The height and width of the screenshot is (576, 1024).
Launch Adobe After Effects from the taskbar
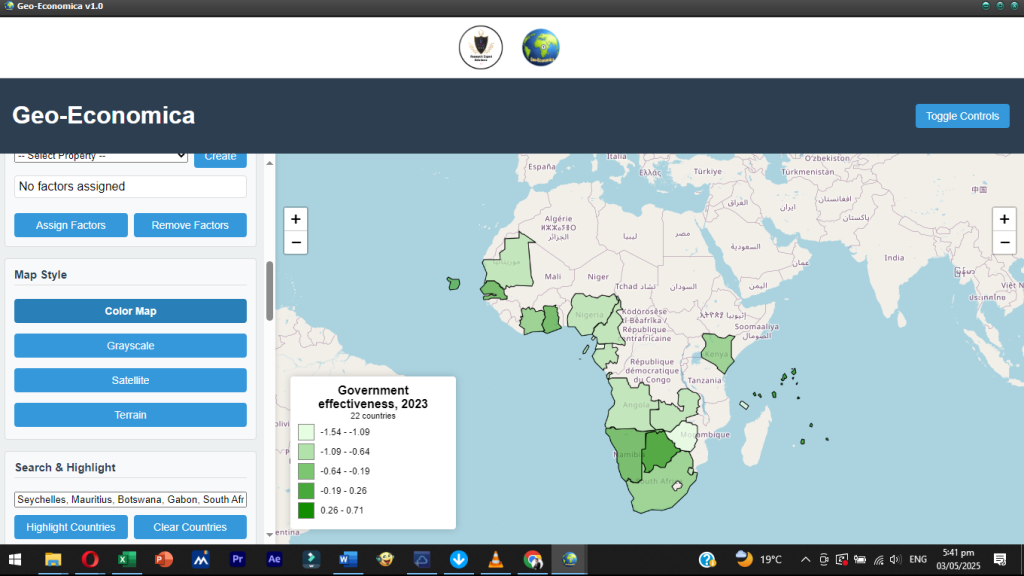click(274, 560)
